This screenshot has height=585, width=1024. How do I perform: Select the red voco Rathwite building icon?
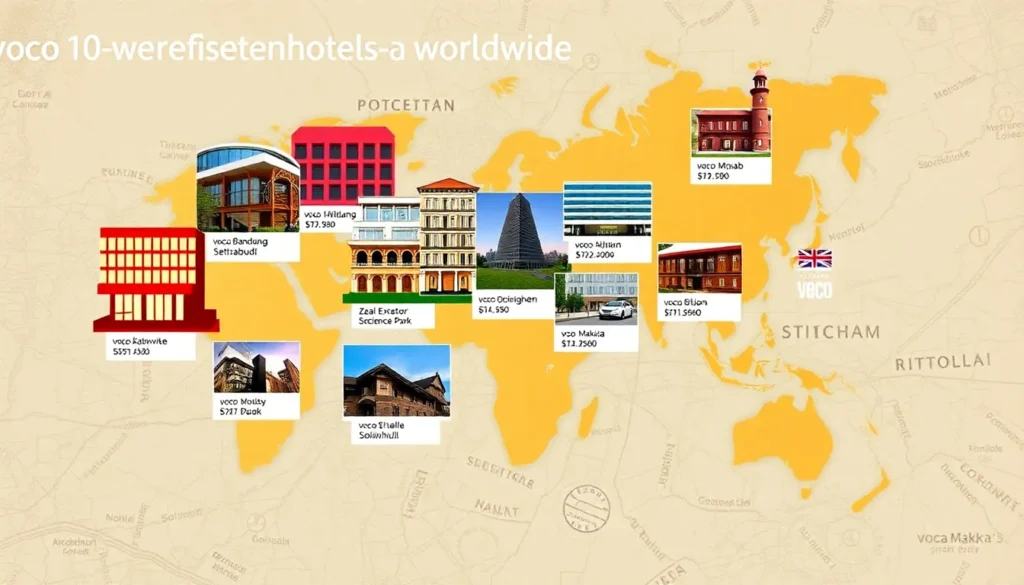(150, 285)
